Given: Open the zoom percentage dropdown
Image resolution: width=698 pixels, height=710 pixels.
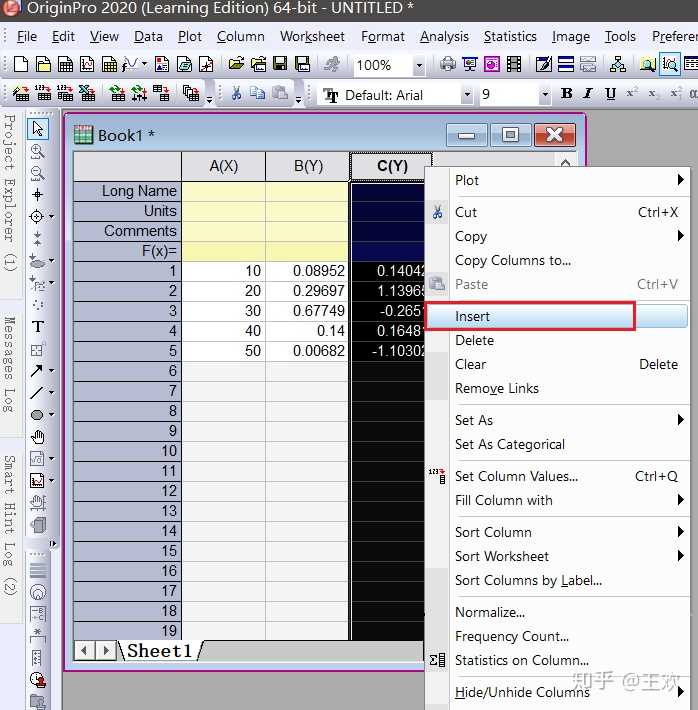Looking at the screenshot, I should pos(419,66).
